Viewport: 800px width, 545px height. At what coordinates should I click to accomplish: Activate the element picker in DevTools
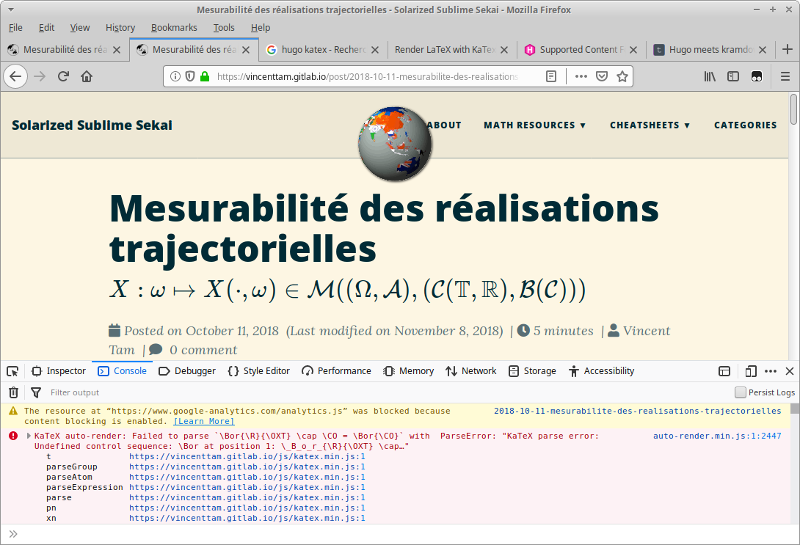(13, 371)
